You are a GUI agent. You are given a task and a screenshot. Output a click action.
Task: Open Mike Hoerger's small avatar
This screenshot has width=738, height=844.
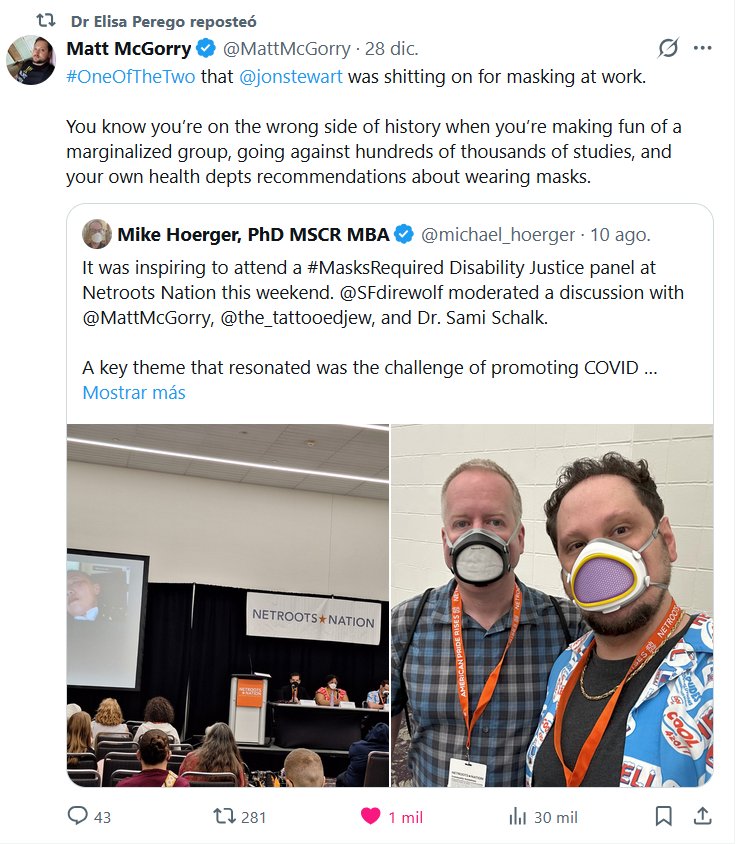tap(97, 234)
